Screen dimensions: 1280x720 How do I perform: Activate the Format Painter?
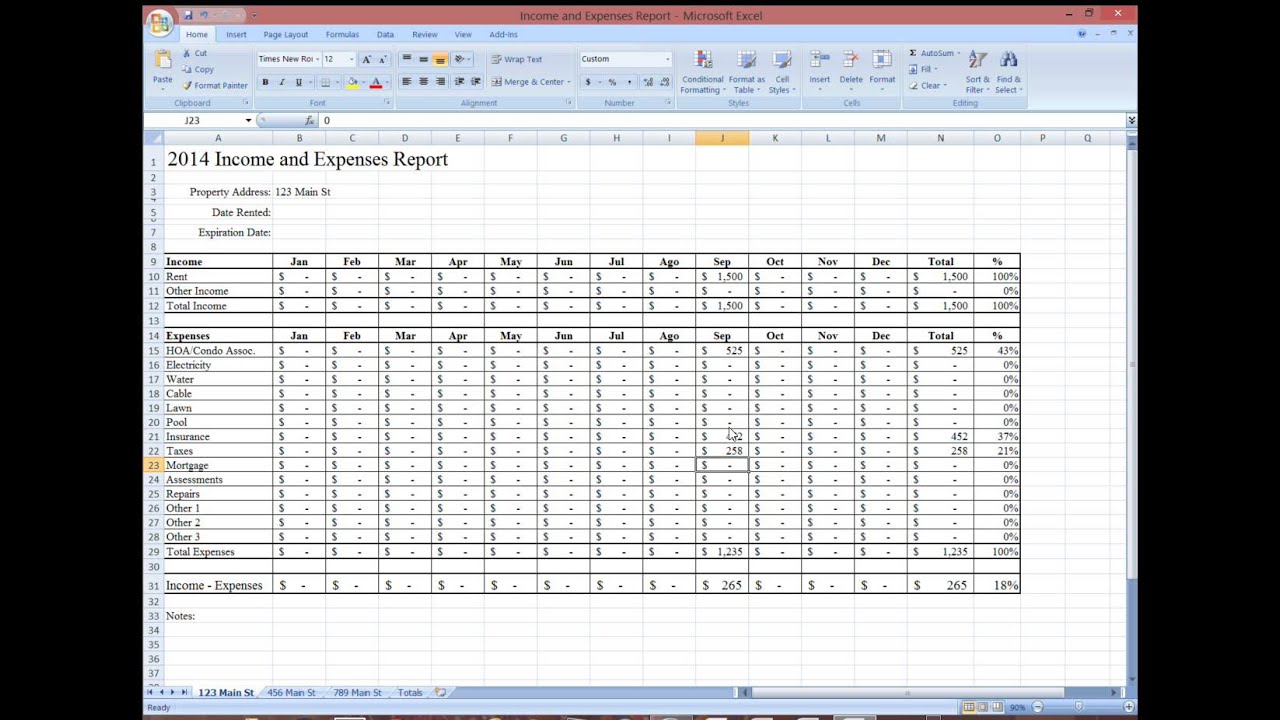(x=214, y=85)
